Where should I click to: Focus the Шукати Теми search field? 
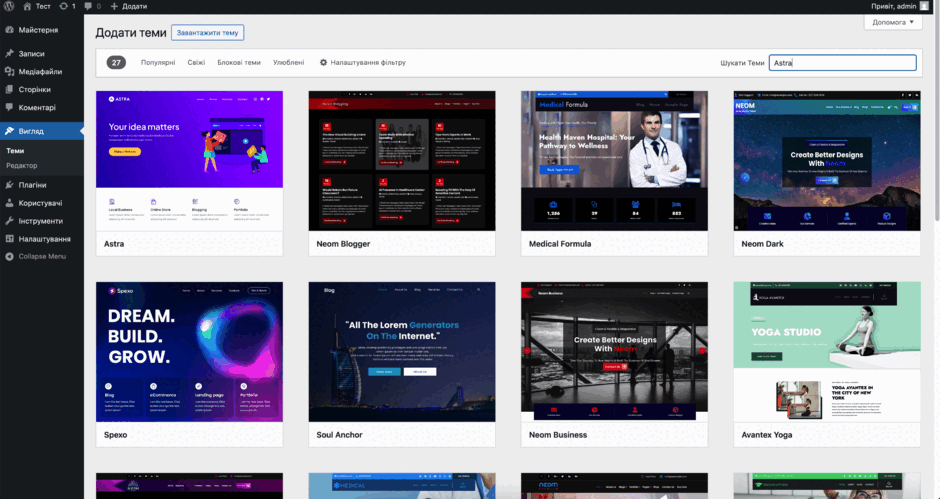(842, 62)
